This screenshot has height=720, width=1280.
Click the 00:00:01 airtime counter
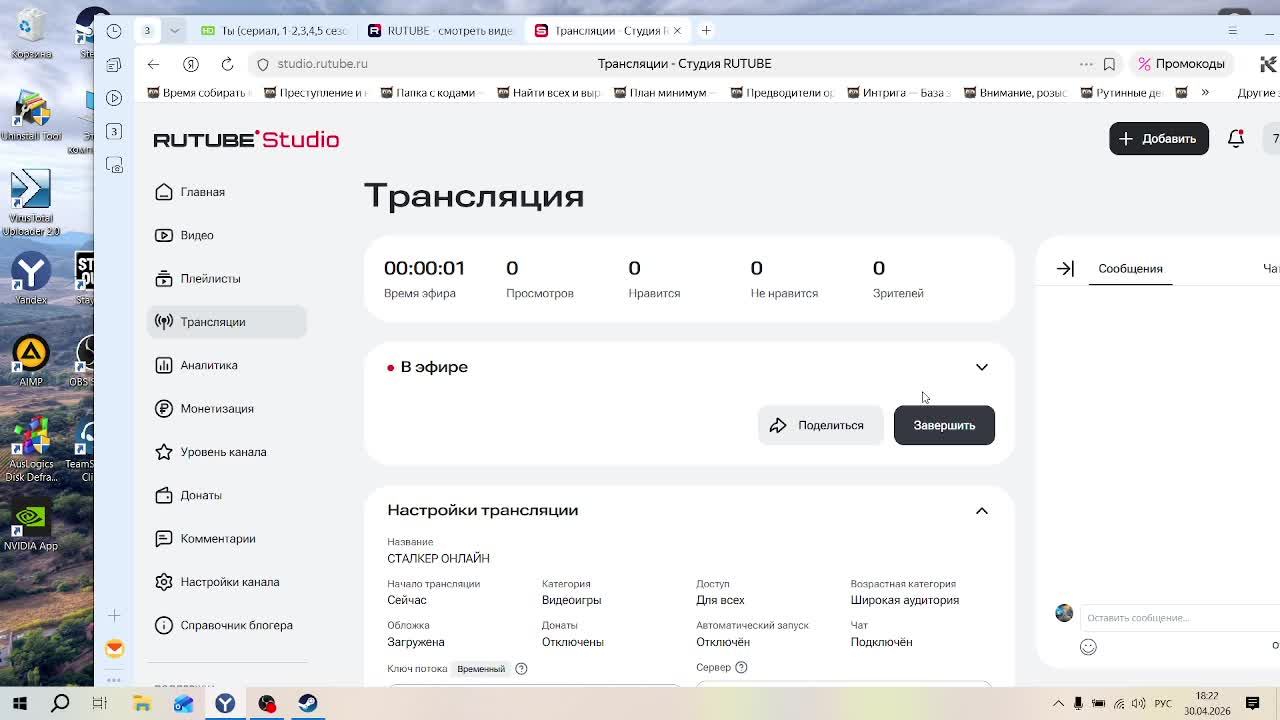click(x=424, y=268)
